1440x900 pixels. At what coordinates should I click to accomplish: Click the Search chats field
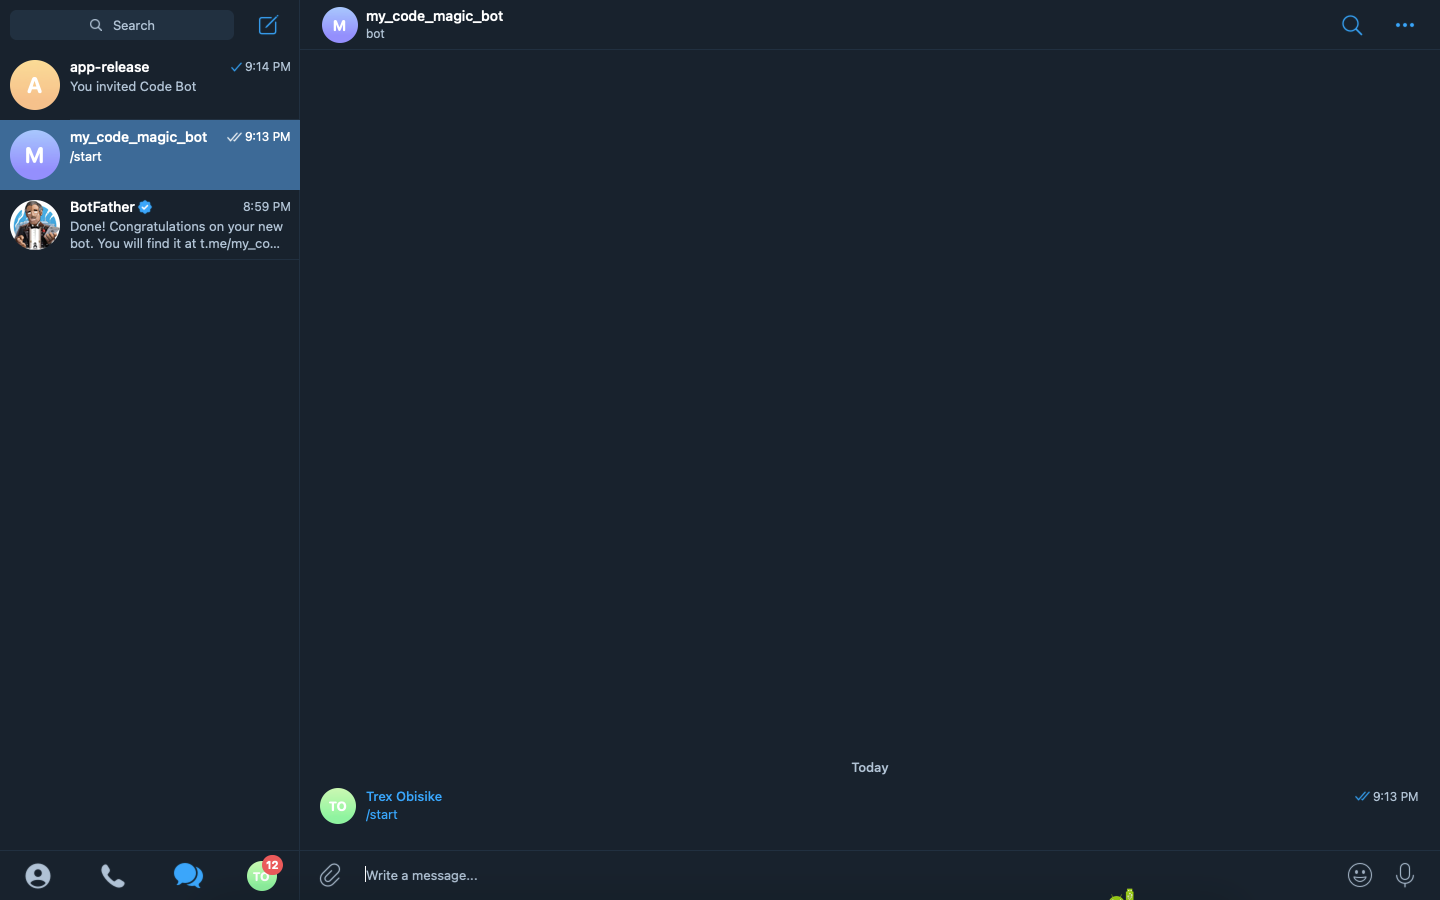(122, 25)
